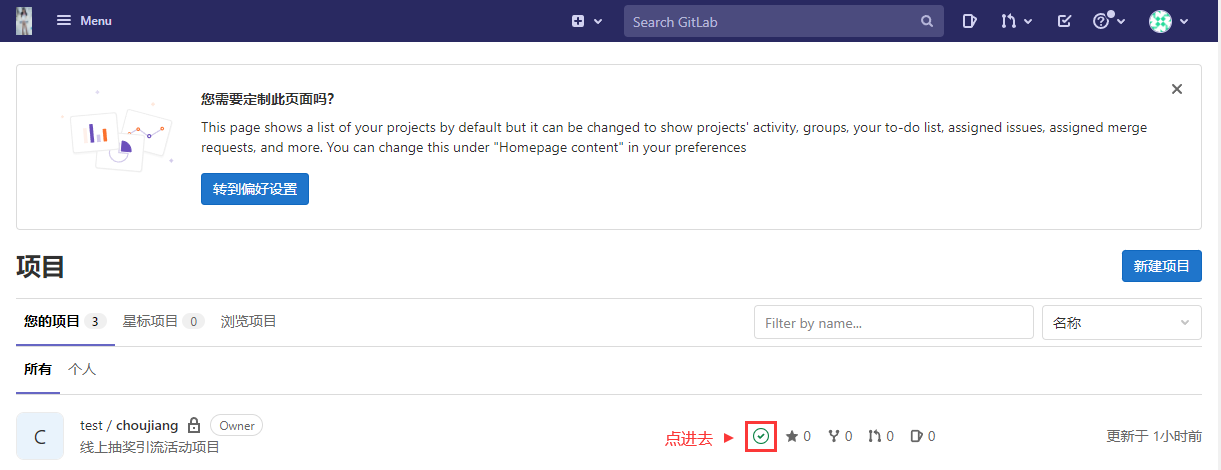Open the To-Do list checkmark icon

pos(1064,21)
